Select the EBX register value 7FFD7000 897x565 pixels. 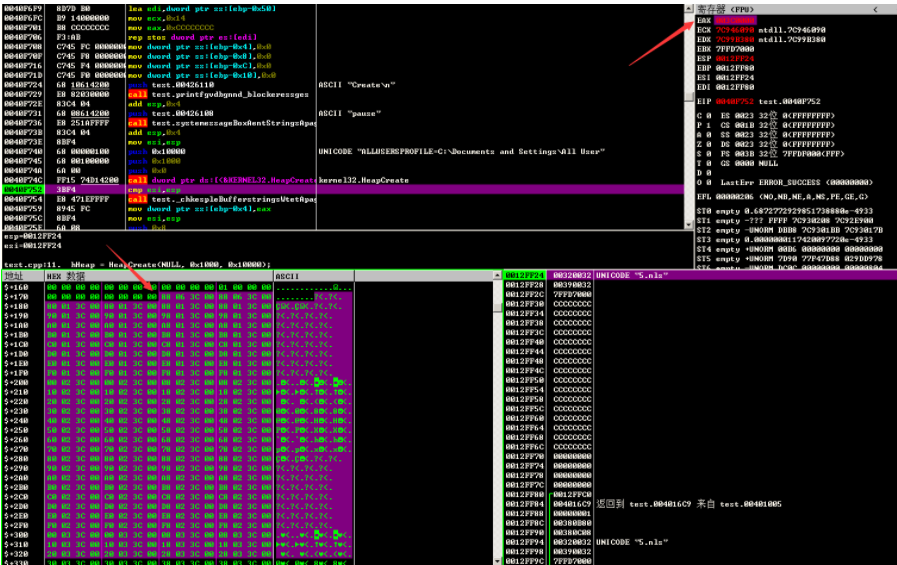click(735, 49)
